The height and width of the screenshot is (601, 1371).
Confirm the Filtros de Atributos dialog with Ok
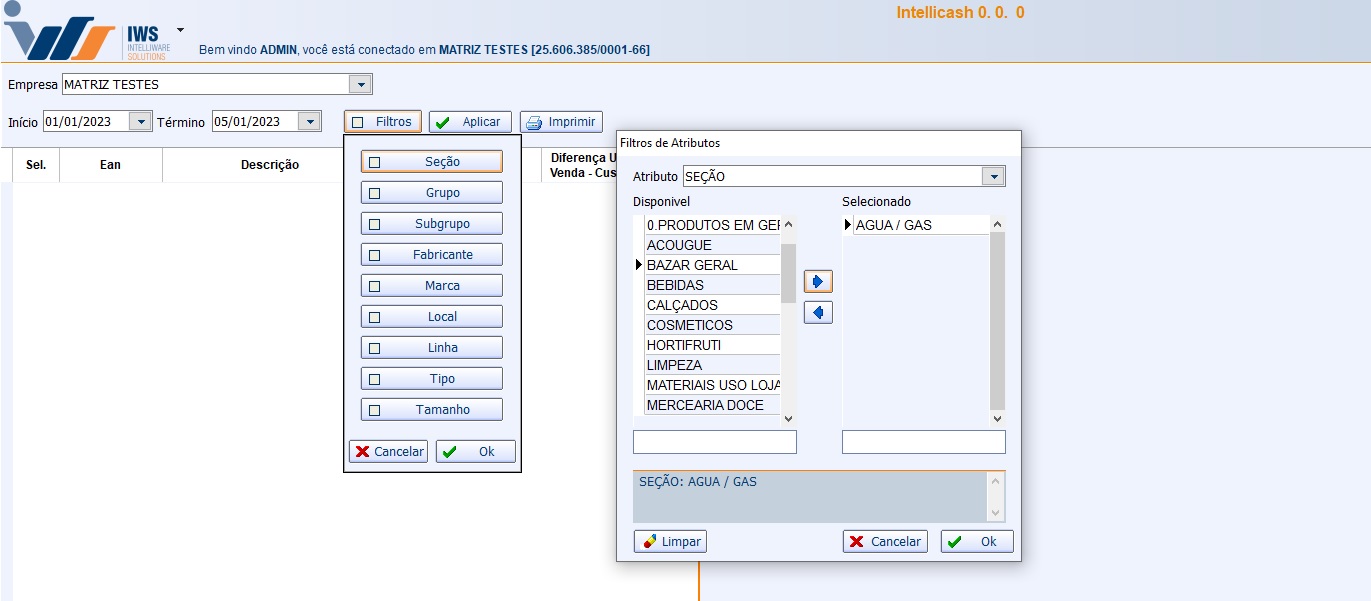977,541
